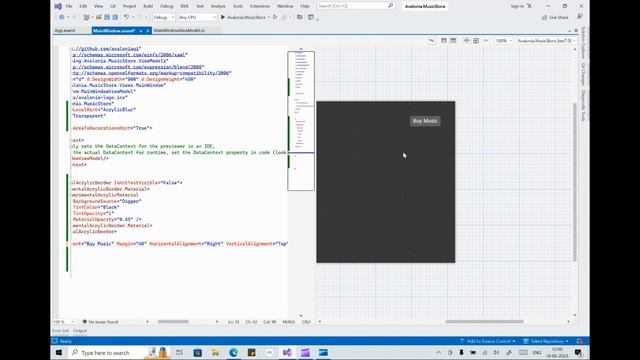Select the vertical split layout icon in previewer
The height and width of the screenshot is (360, 640).
(x=444, y=40)
